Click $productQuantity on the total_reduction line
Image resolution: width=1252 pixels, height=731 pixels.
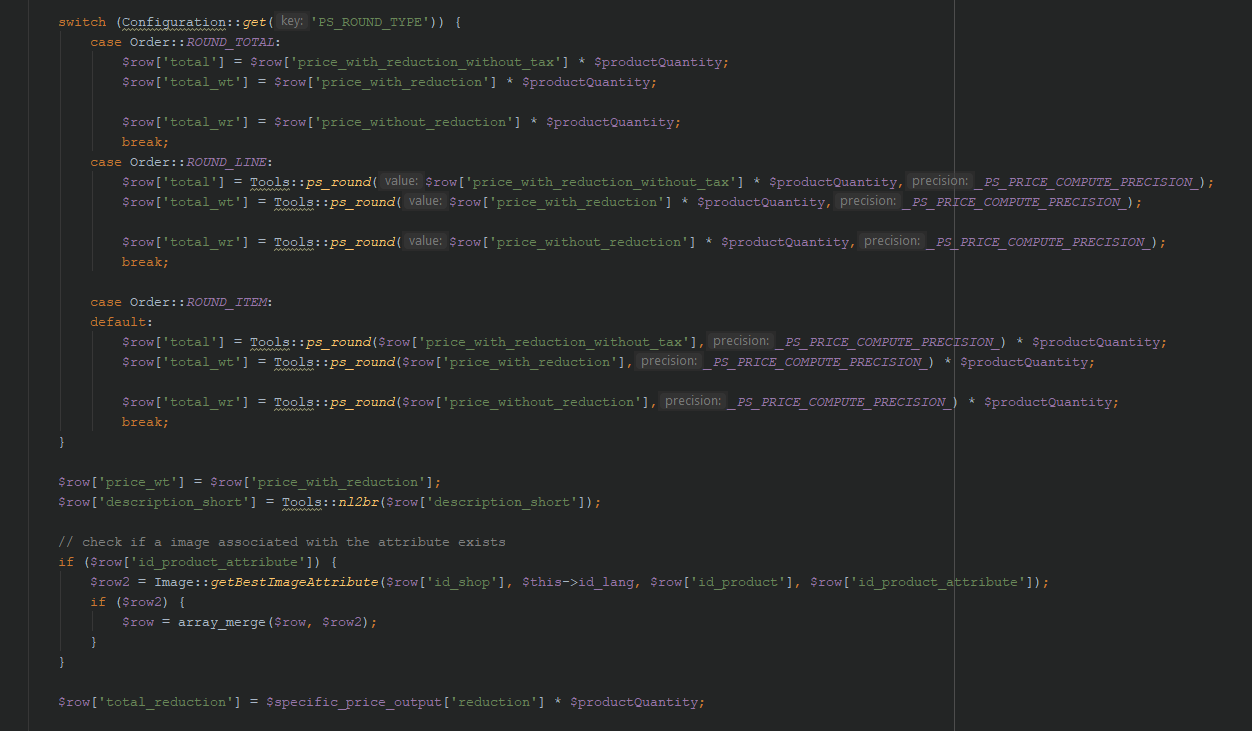tap(634, 702)
